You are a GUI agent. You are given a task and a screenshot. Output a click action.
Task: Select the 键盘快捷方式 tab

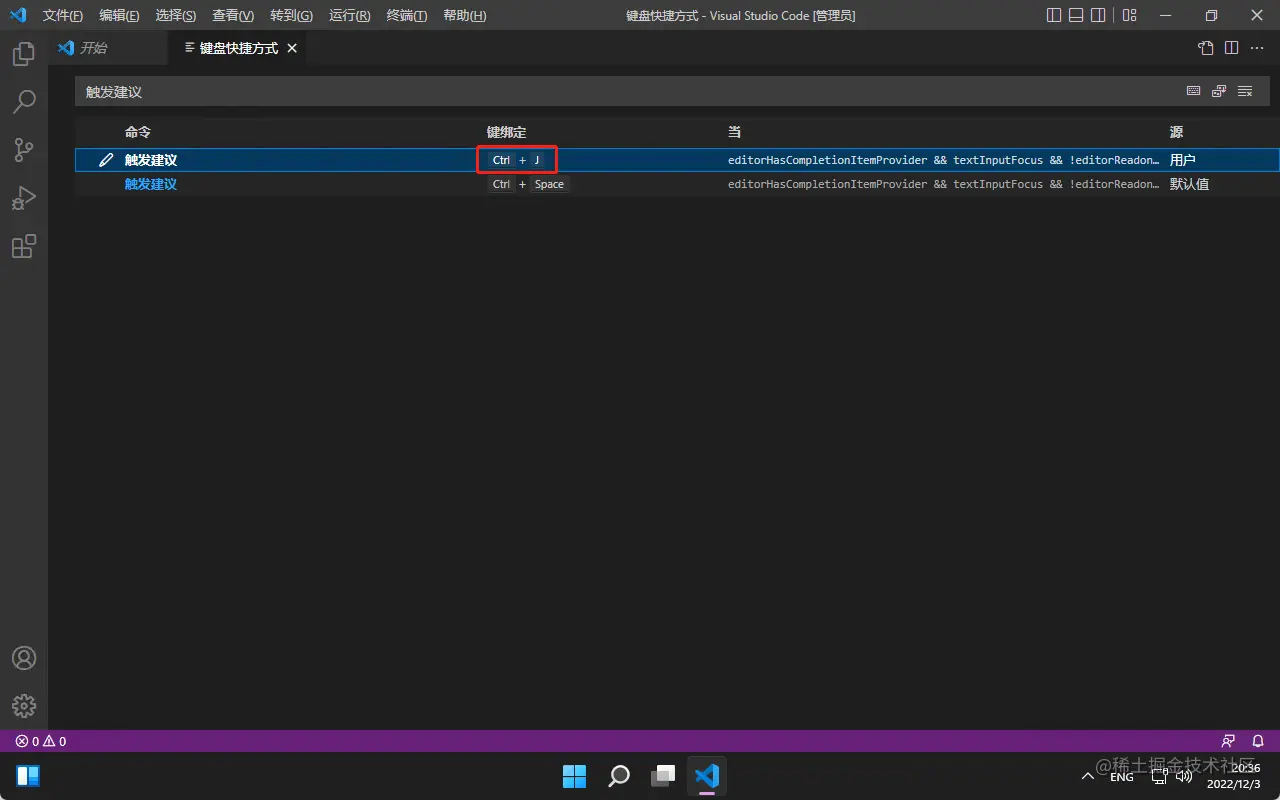tap(238, 48)
